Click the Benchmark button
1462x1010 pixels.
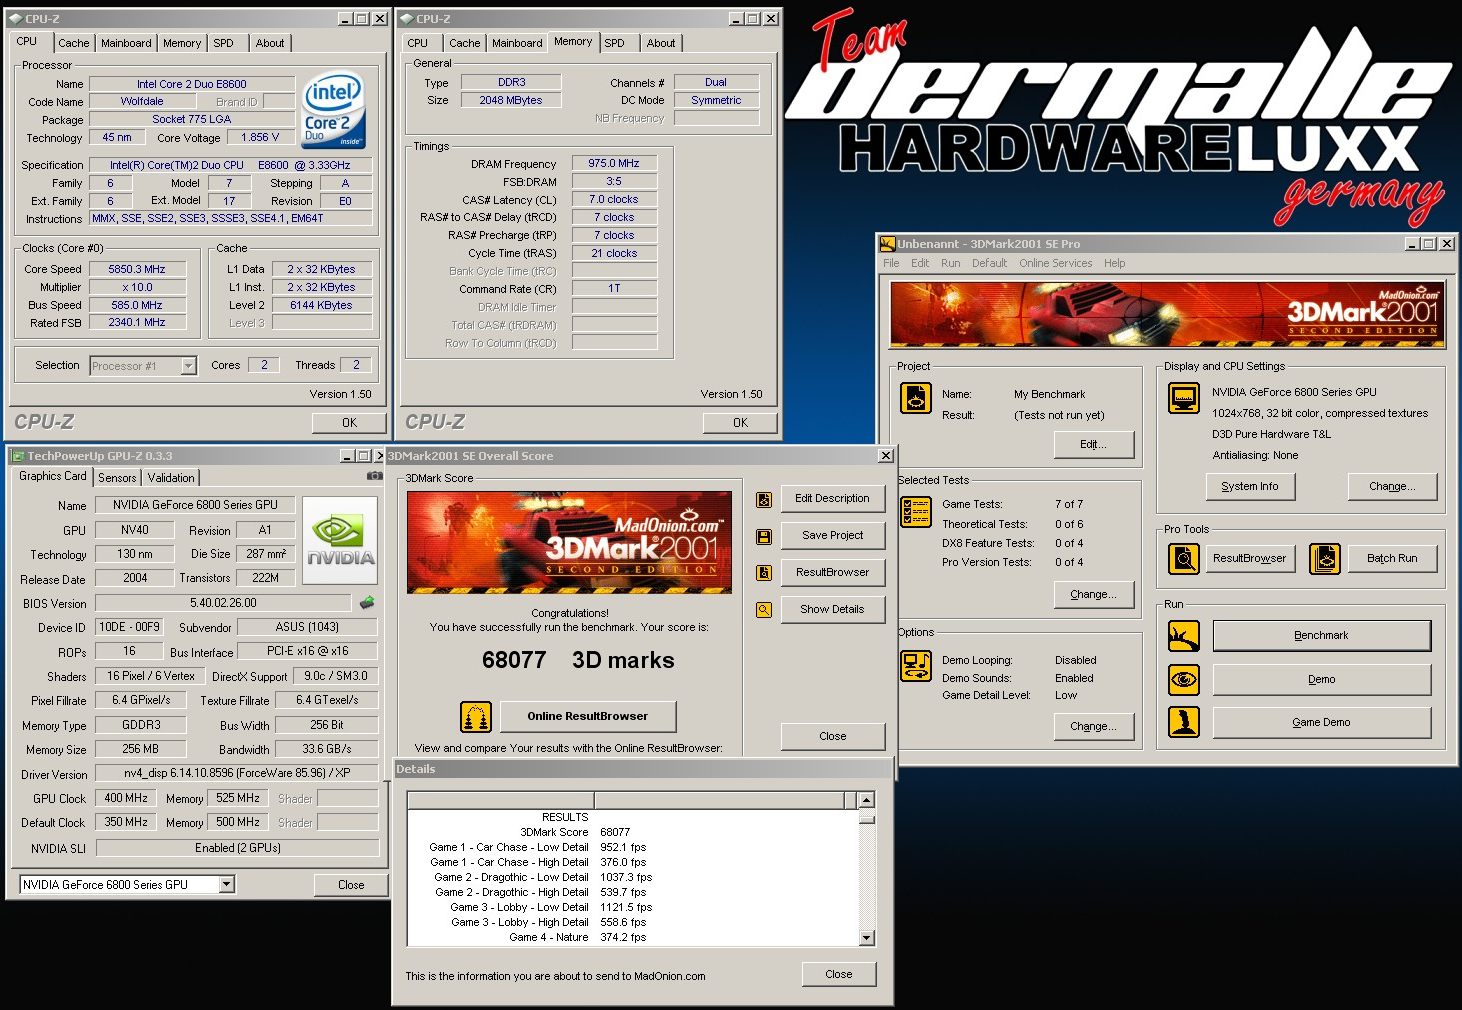pyautogui.click(x=1321, y=635)
